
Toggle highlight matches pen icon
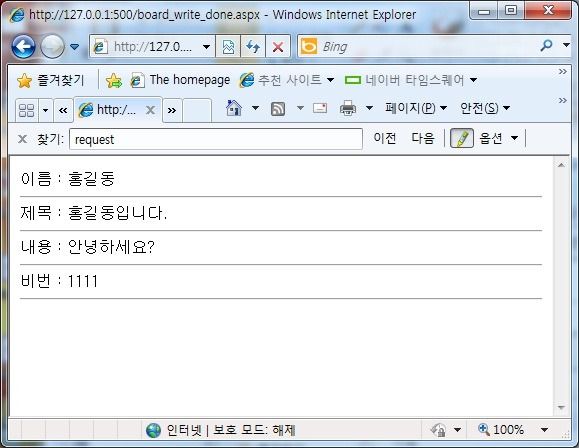point(462,138)
